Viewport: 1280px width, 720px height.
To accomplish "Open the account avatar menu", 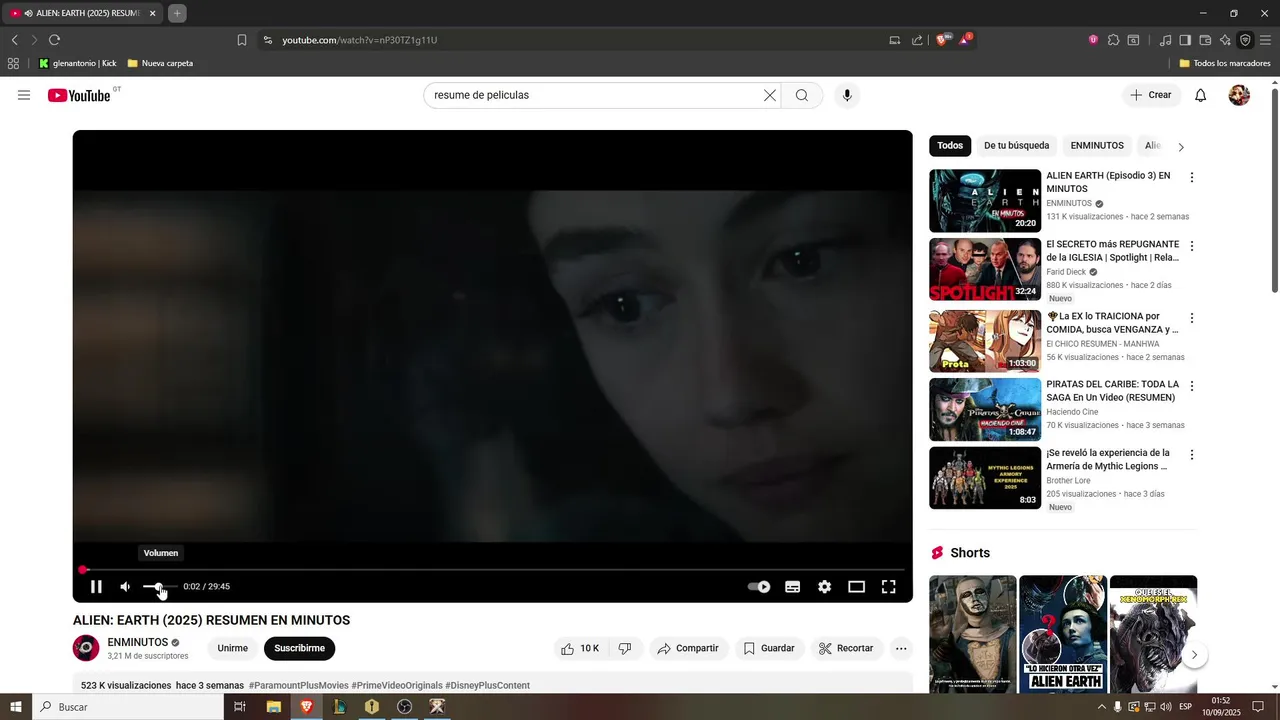I will pyautogui.click(x=1239, y=95).
